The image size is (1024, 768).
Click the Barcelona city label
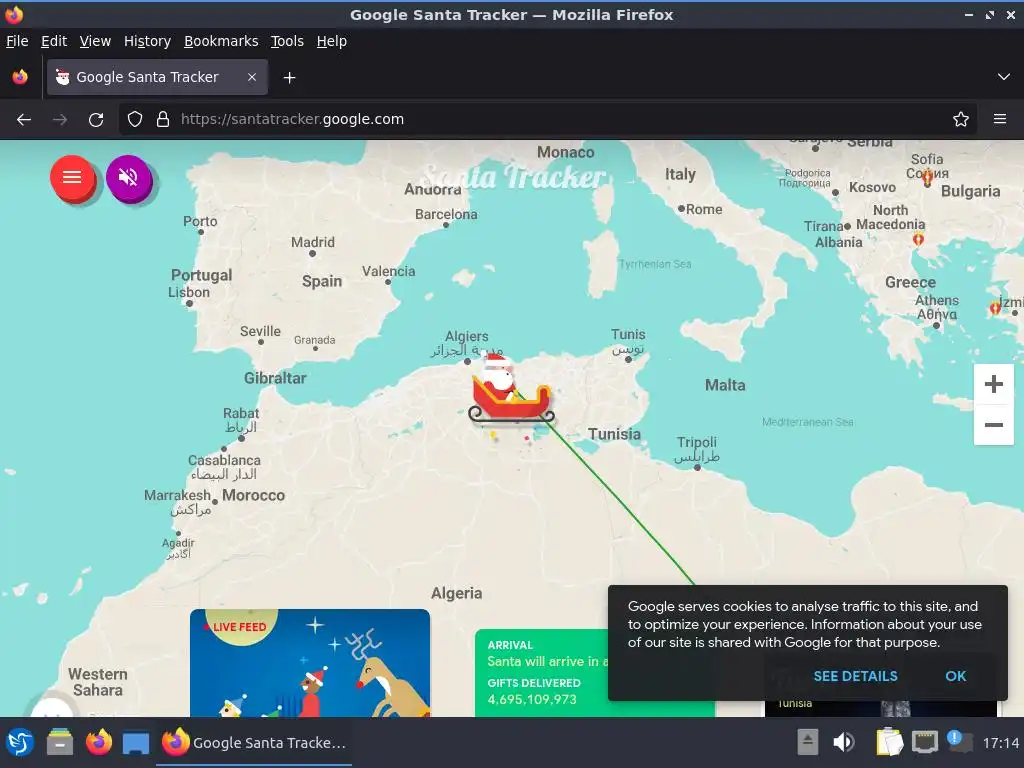(x=446, y=214)
